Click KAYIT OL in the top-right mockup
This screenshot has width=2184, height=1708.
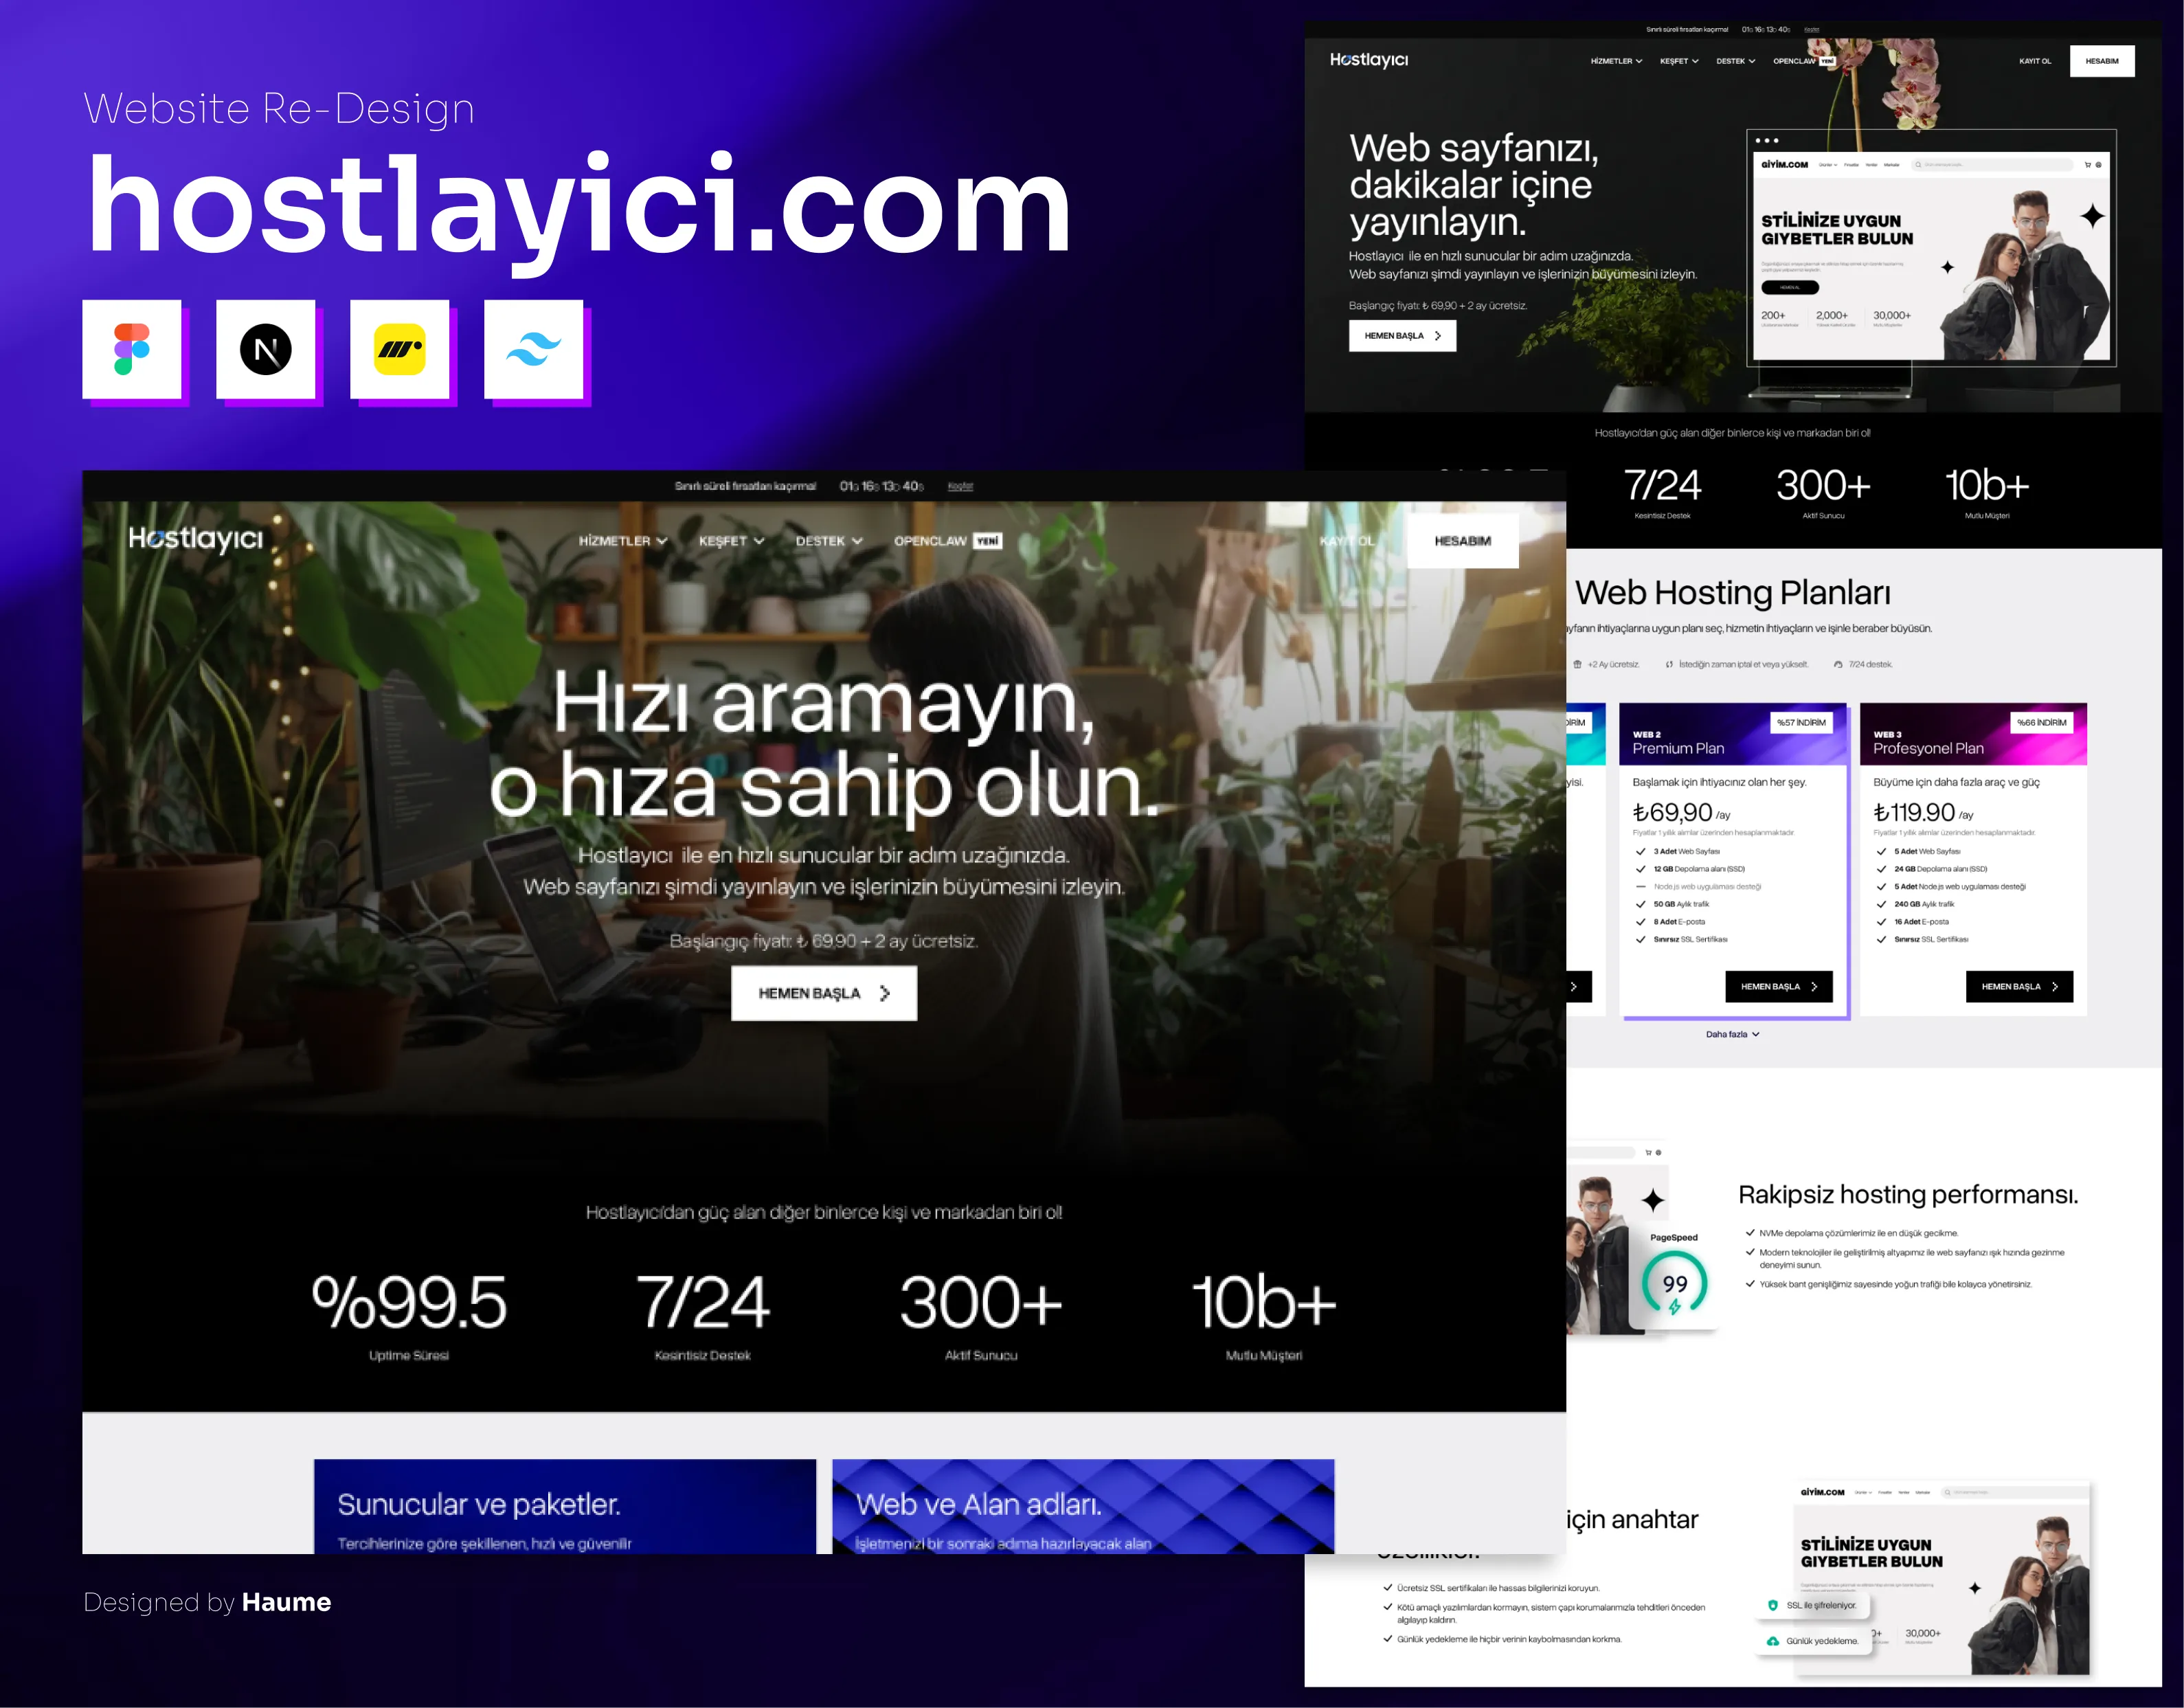pyautogui.click(x=2034, y=61)
